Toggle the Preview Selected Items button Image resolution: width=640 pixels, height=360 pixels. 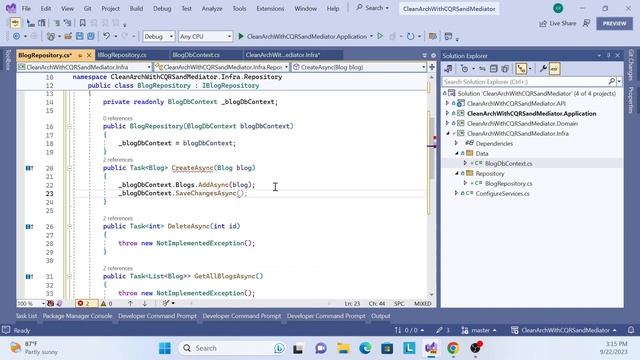click(554, 69)
